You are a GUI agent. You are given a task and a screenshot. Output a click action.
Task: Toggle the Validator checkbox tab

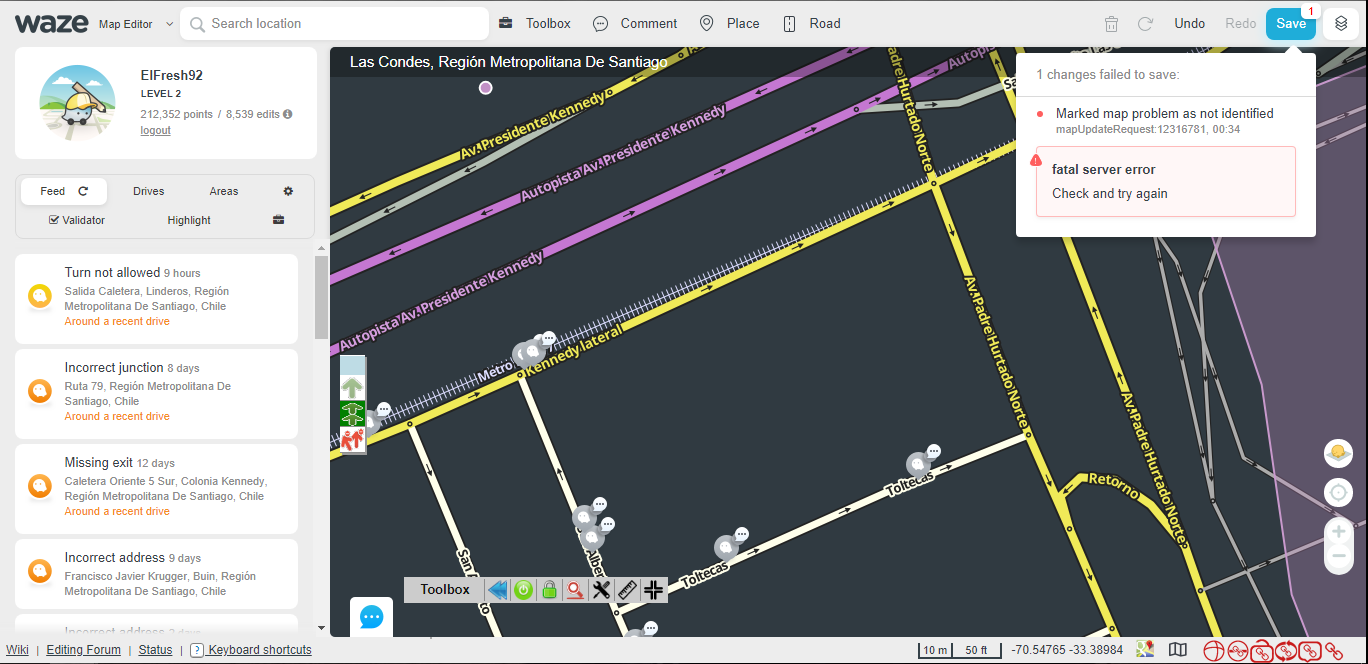77,220
